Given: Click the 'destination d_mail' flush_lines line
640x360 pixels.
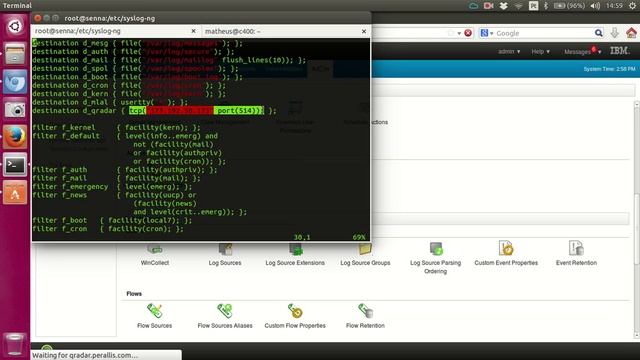Looking at the screenshot, I should (169, 60).
